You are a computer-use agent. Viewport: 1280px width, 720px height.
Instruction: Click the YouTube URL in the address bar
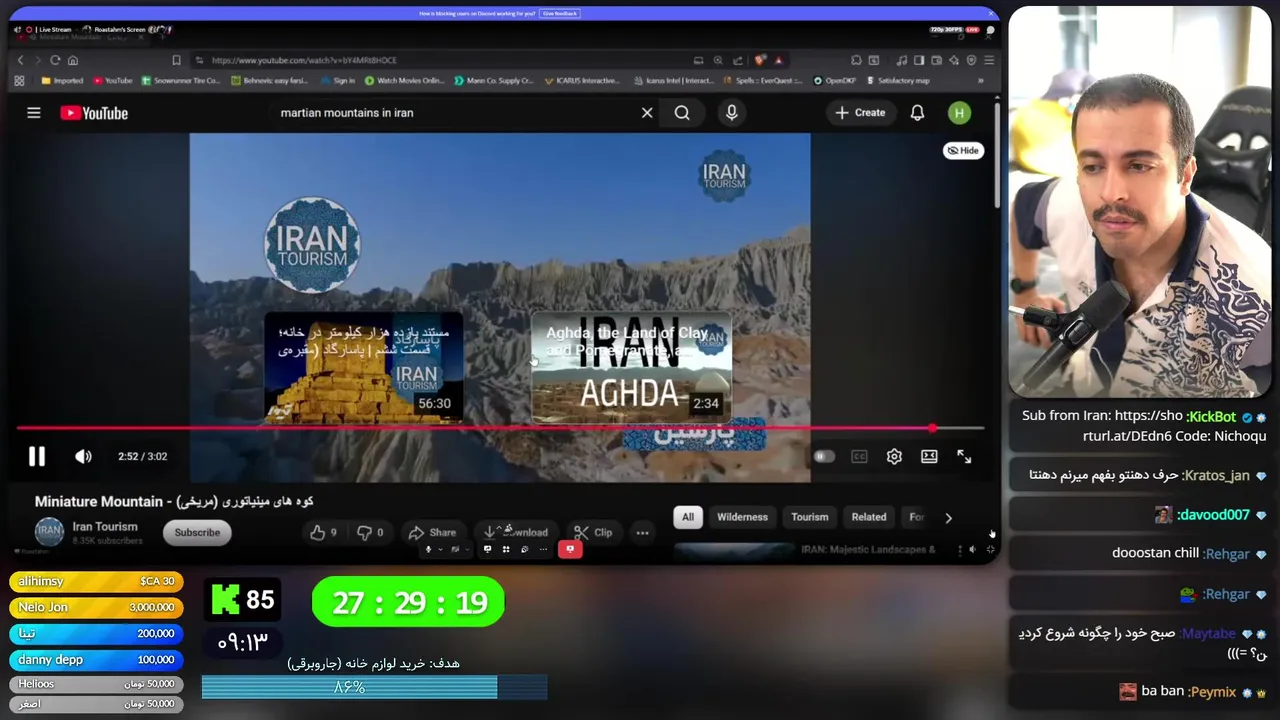point(304,60)
